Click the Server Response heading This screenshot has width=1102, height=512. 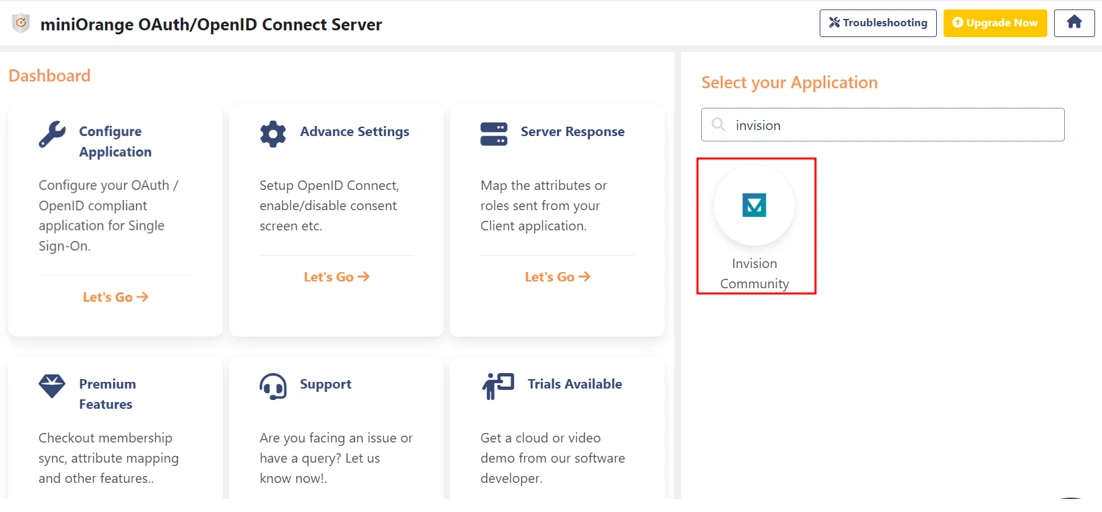click(x=572, y=131)
